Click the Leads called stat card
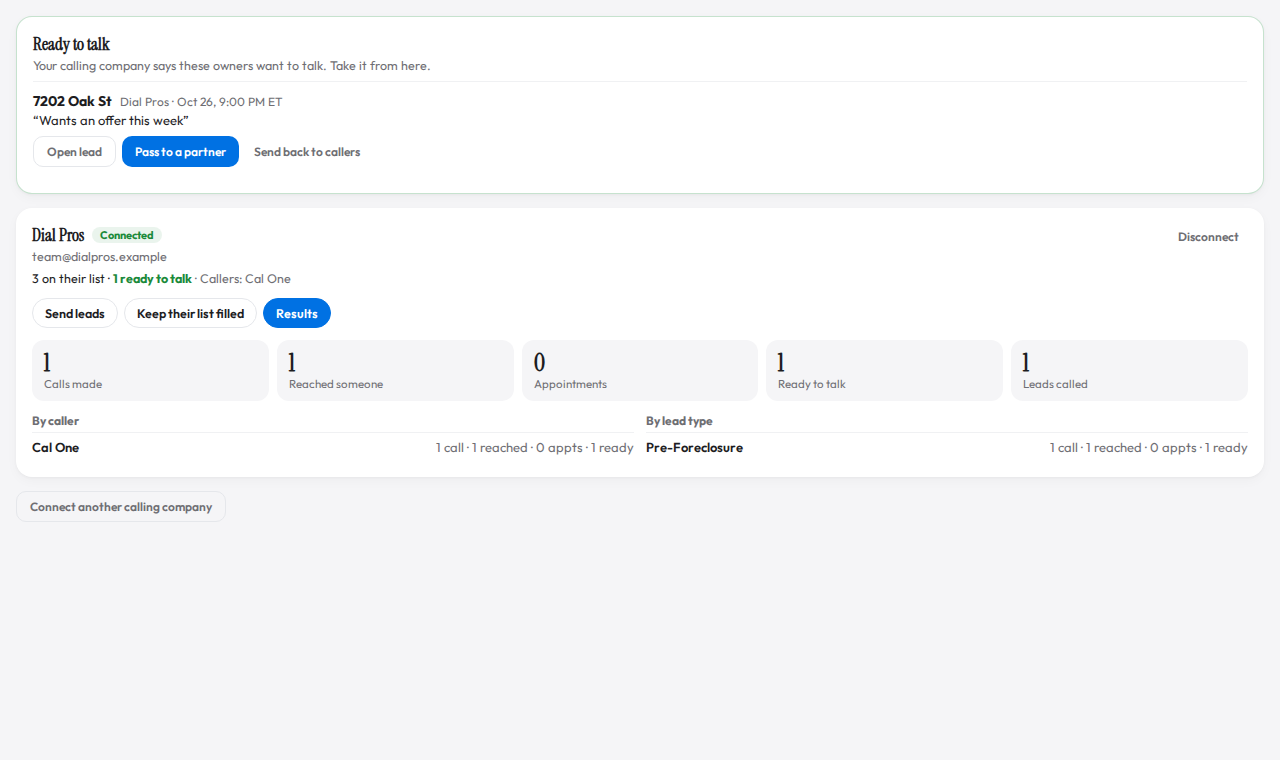The width and height of the screenshot is (1280, 760). 1129,371
